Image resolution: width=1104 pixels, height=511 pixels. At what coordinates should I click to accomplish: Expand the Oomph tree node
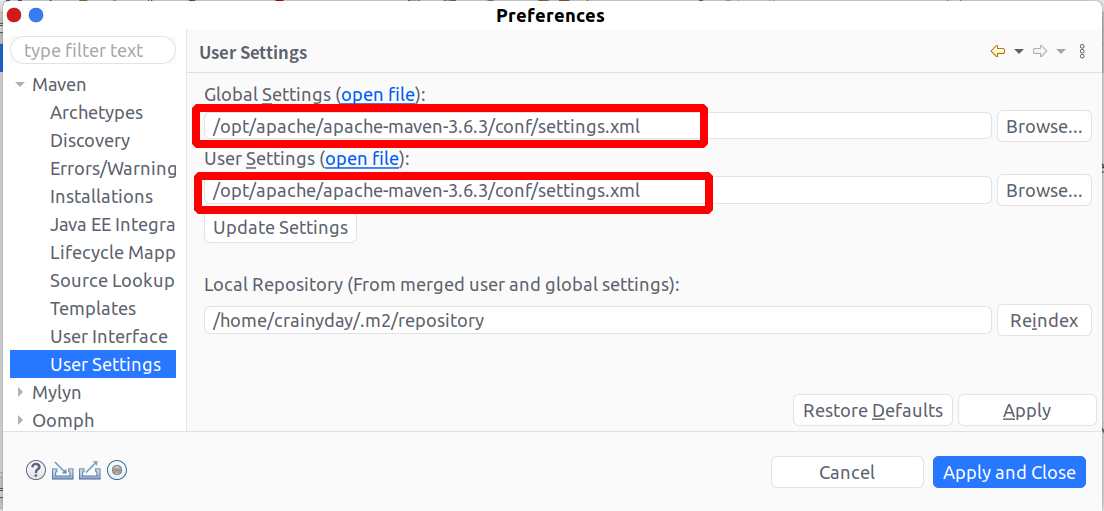[x=19, y=421]
